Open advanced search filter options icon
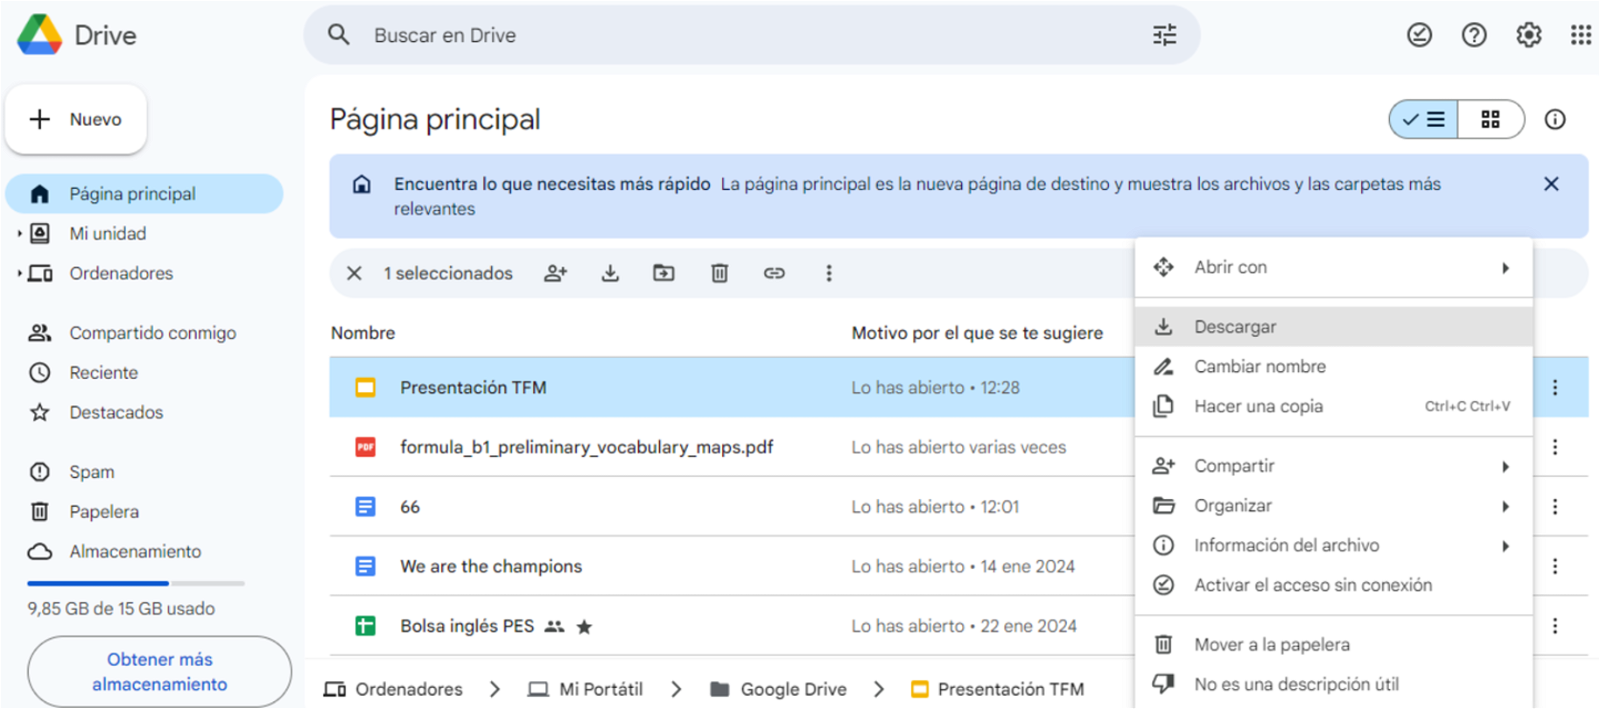Screen dimensions: 1600x709 1165,35
